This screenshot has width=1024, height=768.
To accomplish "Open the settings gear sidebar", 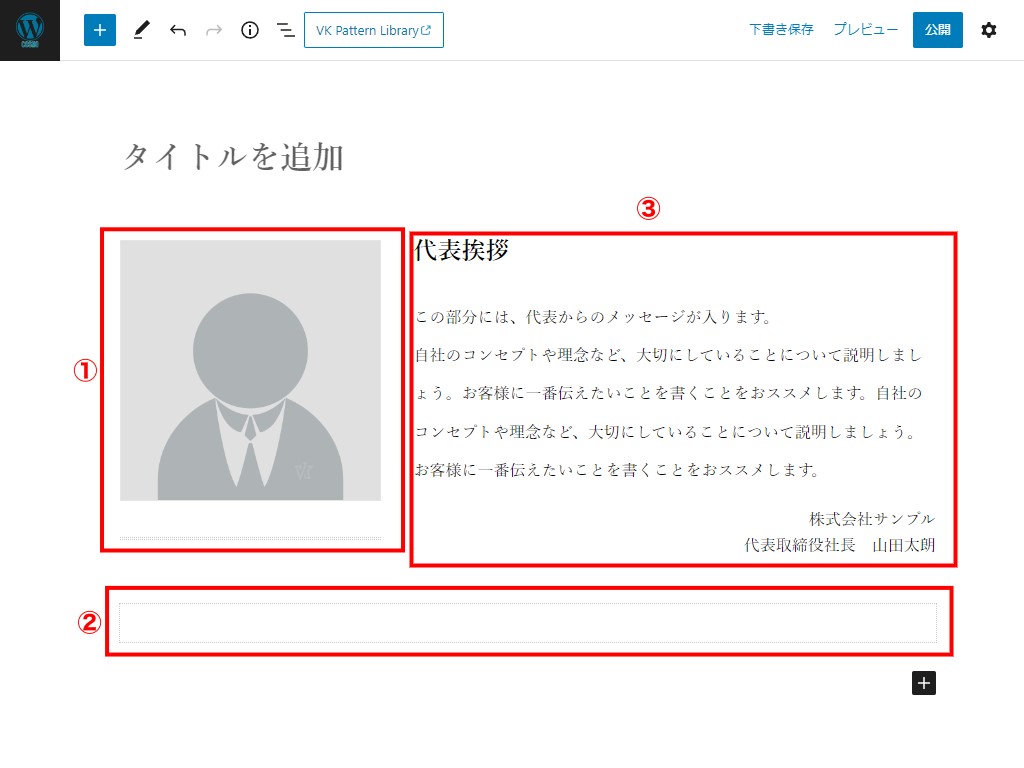I will coord(988,30).
